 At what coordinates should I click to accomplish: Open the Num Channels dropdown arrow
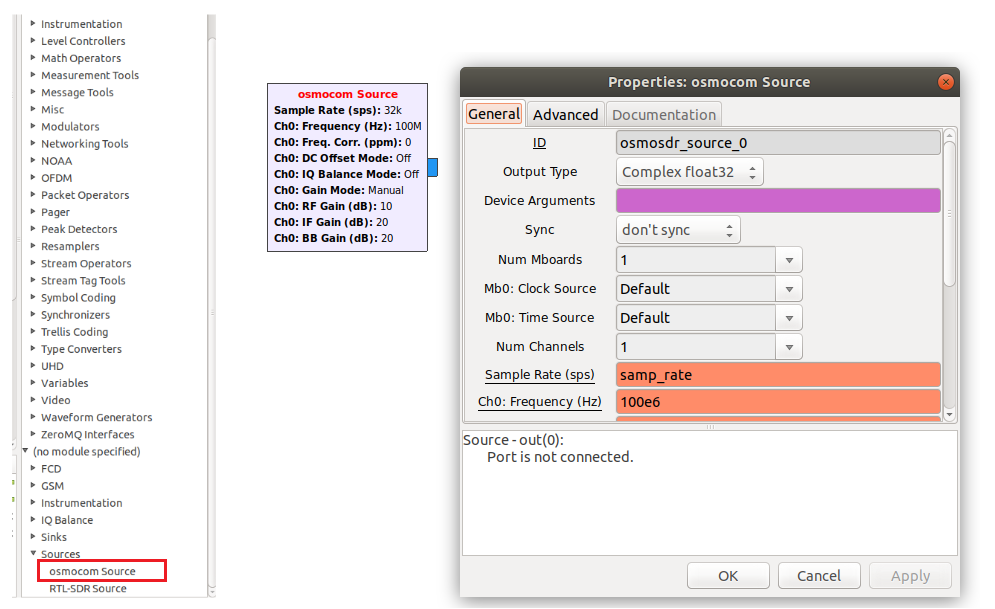click(789, 347)
